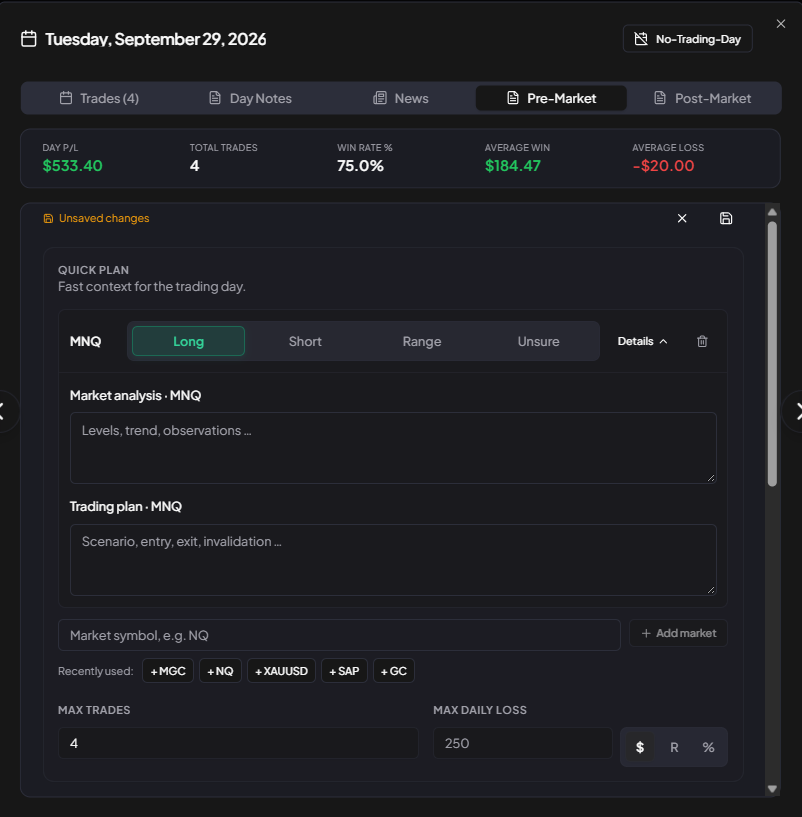Add recently used market SAP
This screenshot has width=802, height=817.
[x=344, y=671]
